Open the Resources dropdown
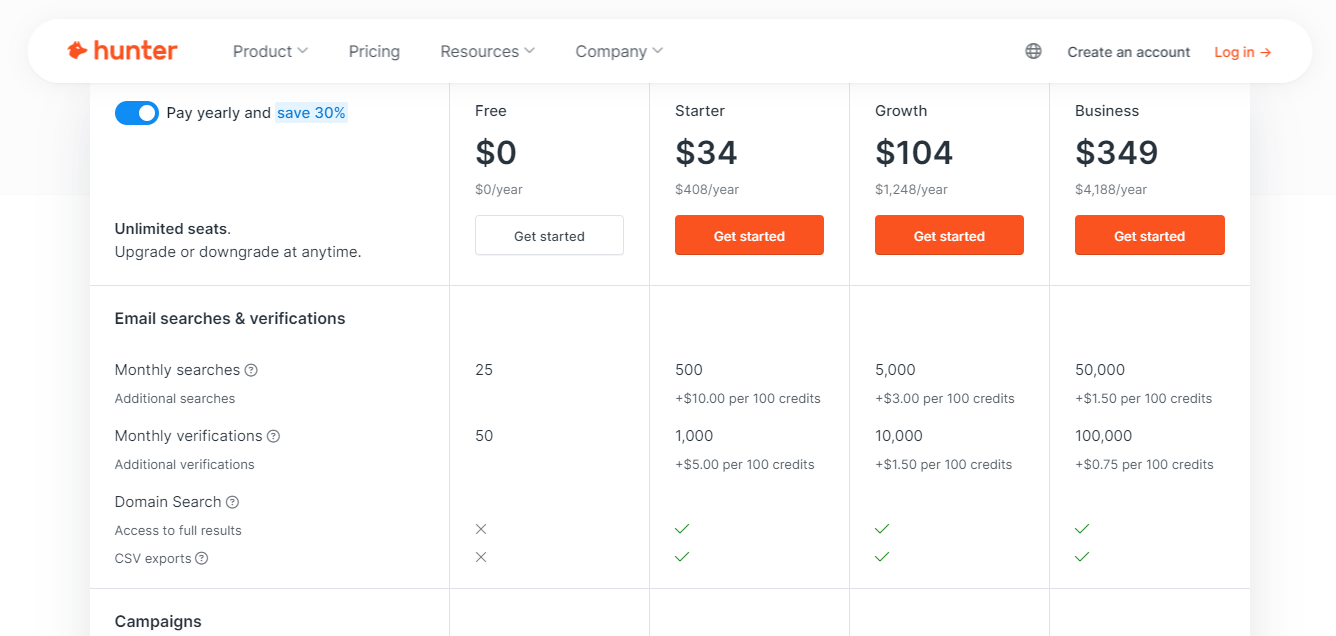 tap(487, 50)
